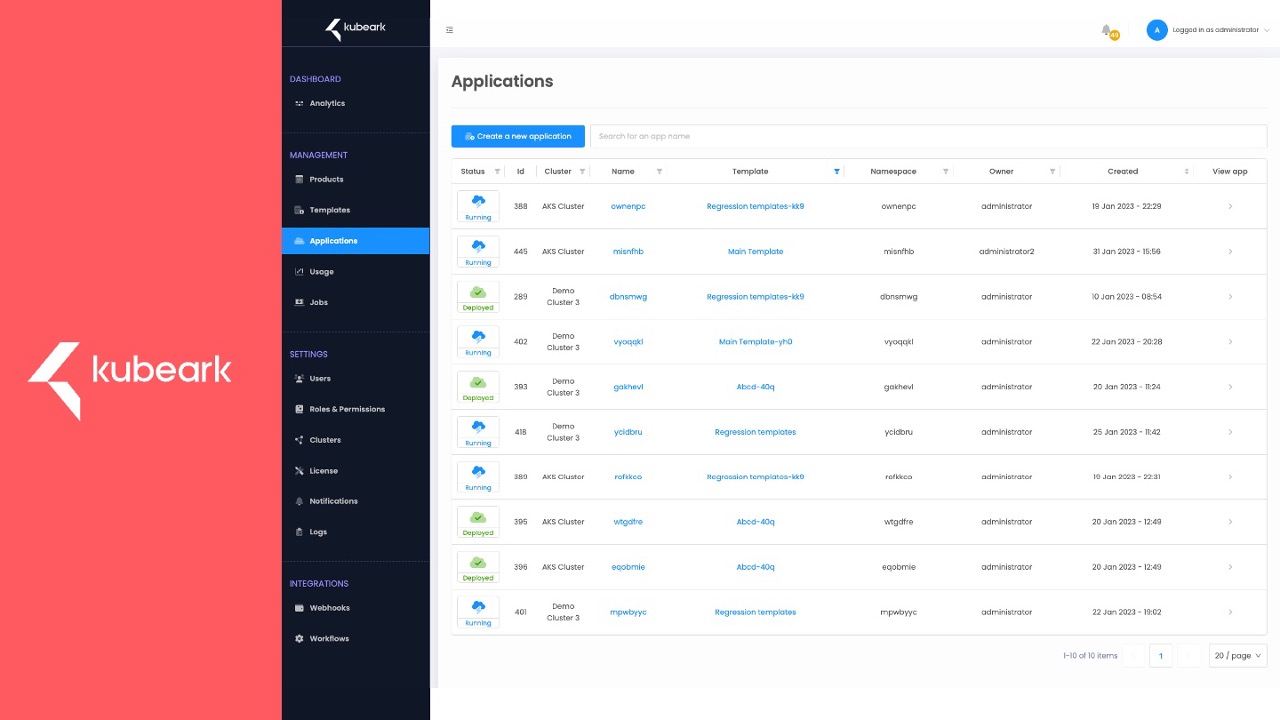Filter the Status column using its funnel icon
Image resolution: width=1280 pixels, height=720 pixels.
(x=497, y=171)
